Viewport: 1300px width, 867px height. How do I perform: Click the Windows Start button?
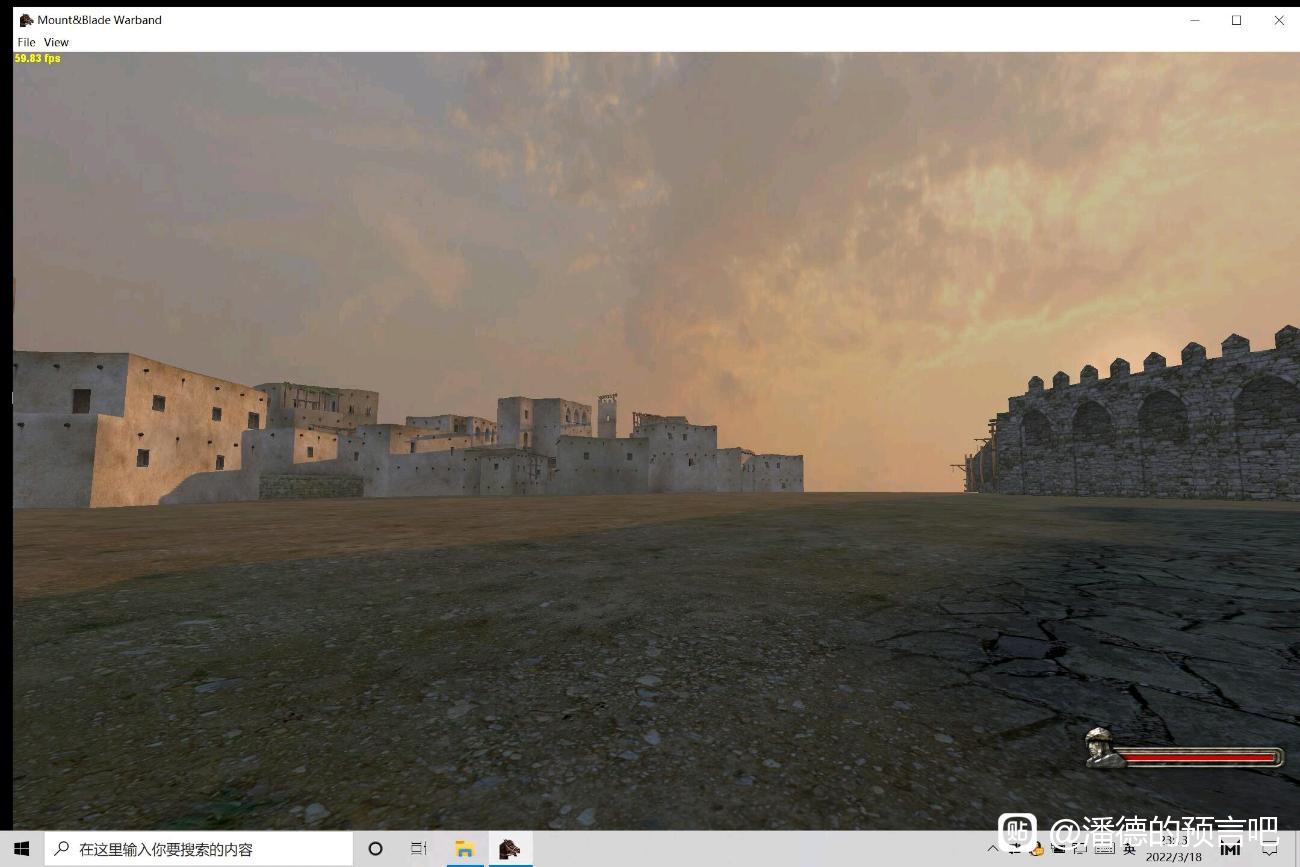[x=22, y=849]
